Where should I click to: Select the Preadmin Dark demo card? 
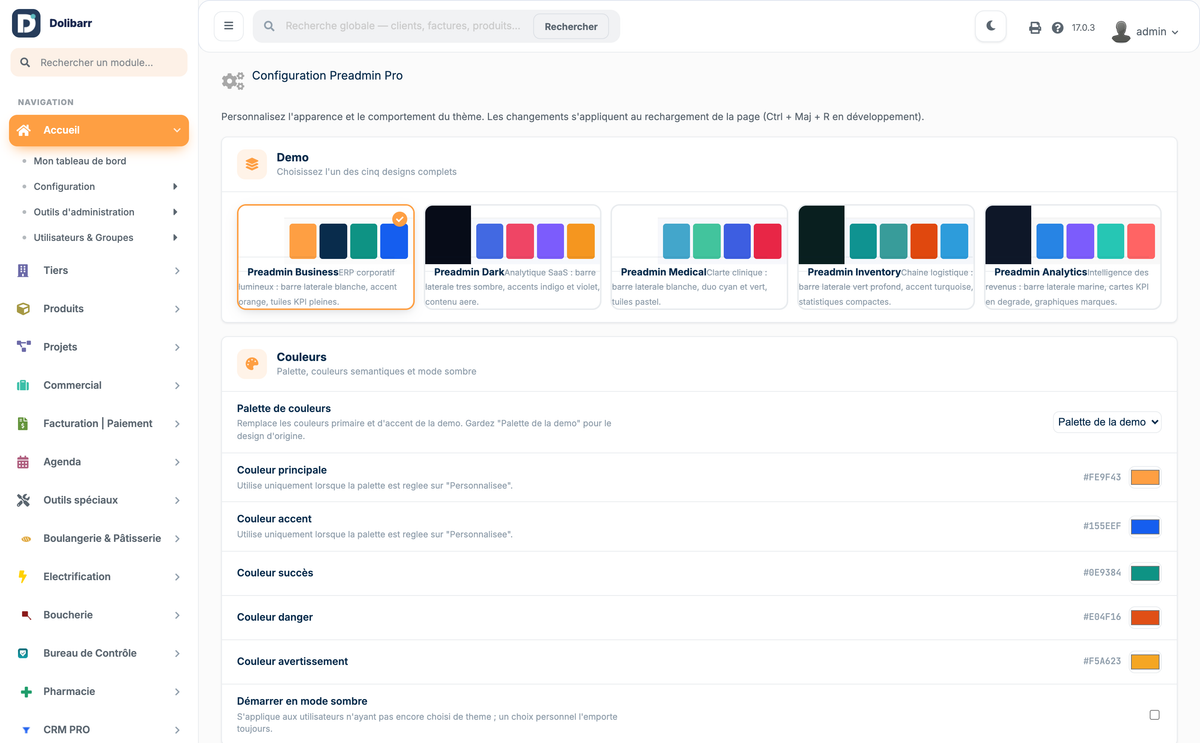pos(513,257)
